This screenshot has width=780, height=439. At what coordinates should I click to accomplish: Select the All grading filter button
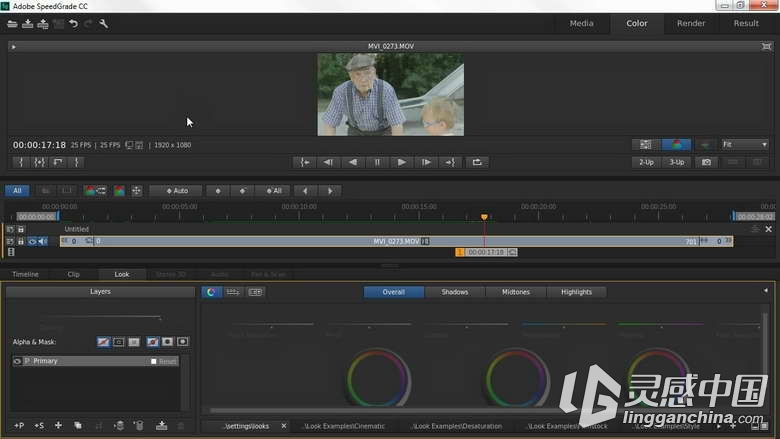coord(17,191)
